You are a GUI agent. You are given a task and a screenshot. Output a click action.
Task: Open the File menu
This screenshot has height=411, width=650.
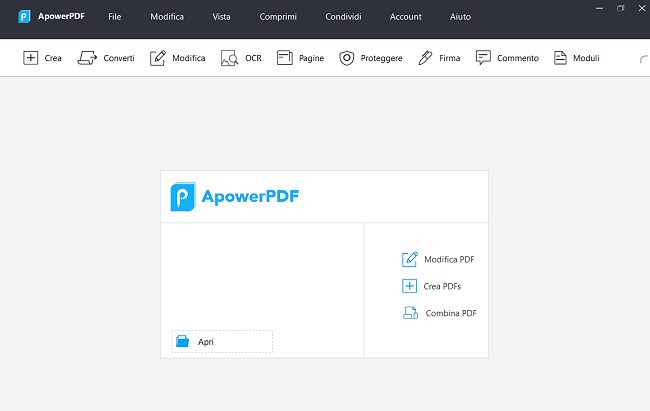(114, 17)
